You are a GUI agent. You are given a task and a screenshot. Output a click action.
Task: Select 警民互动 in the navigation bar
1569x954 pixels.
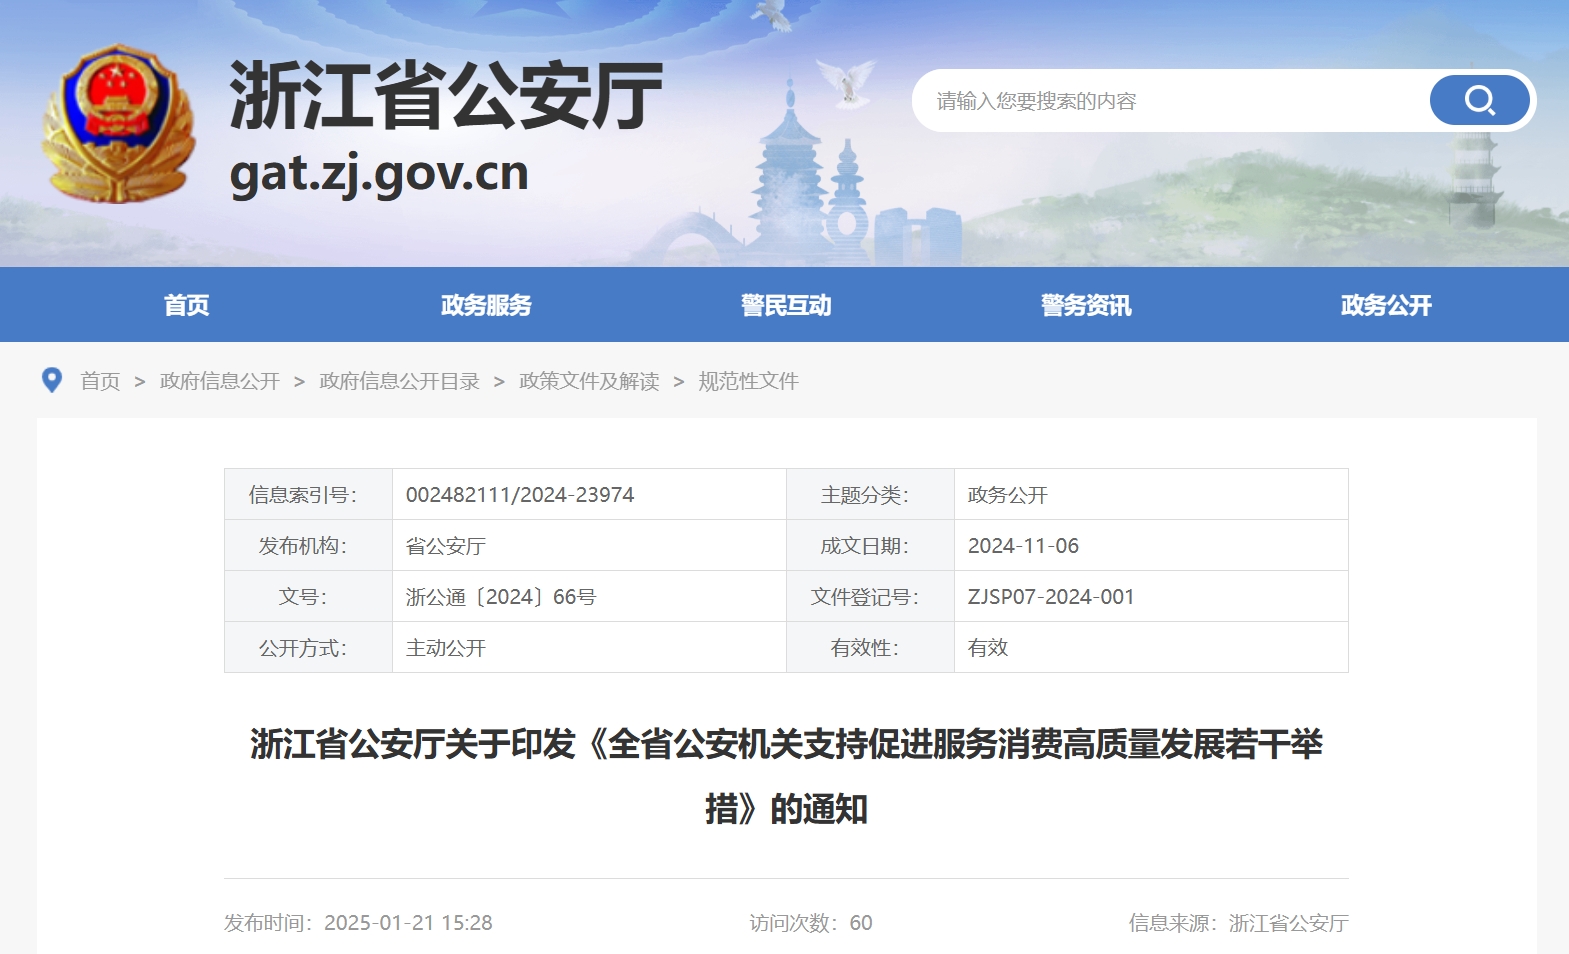click(786, 305)
